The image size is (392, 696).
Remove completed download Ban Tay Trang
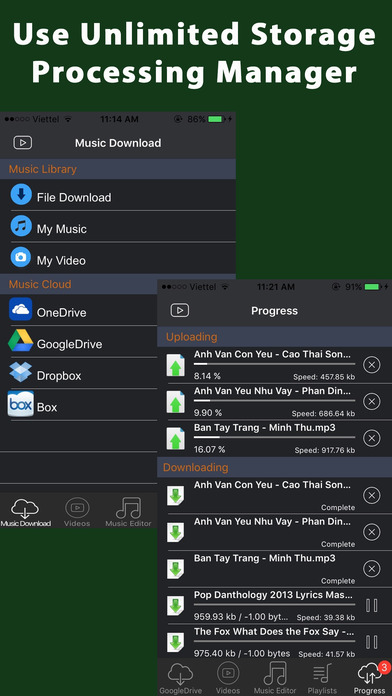[x=372, y=568]
